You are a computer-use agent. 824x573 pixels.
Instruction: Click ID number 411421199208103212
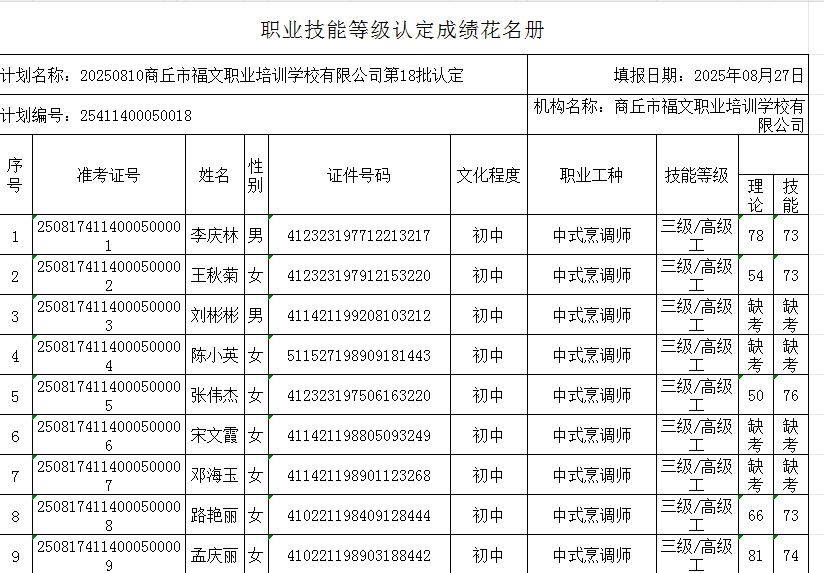pos(359,316)
